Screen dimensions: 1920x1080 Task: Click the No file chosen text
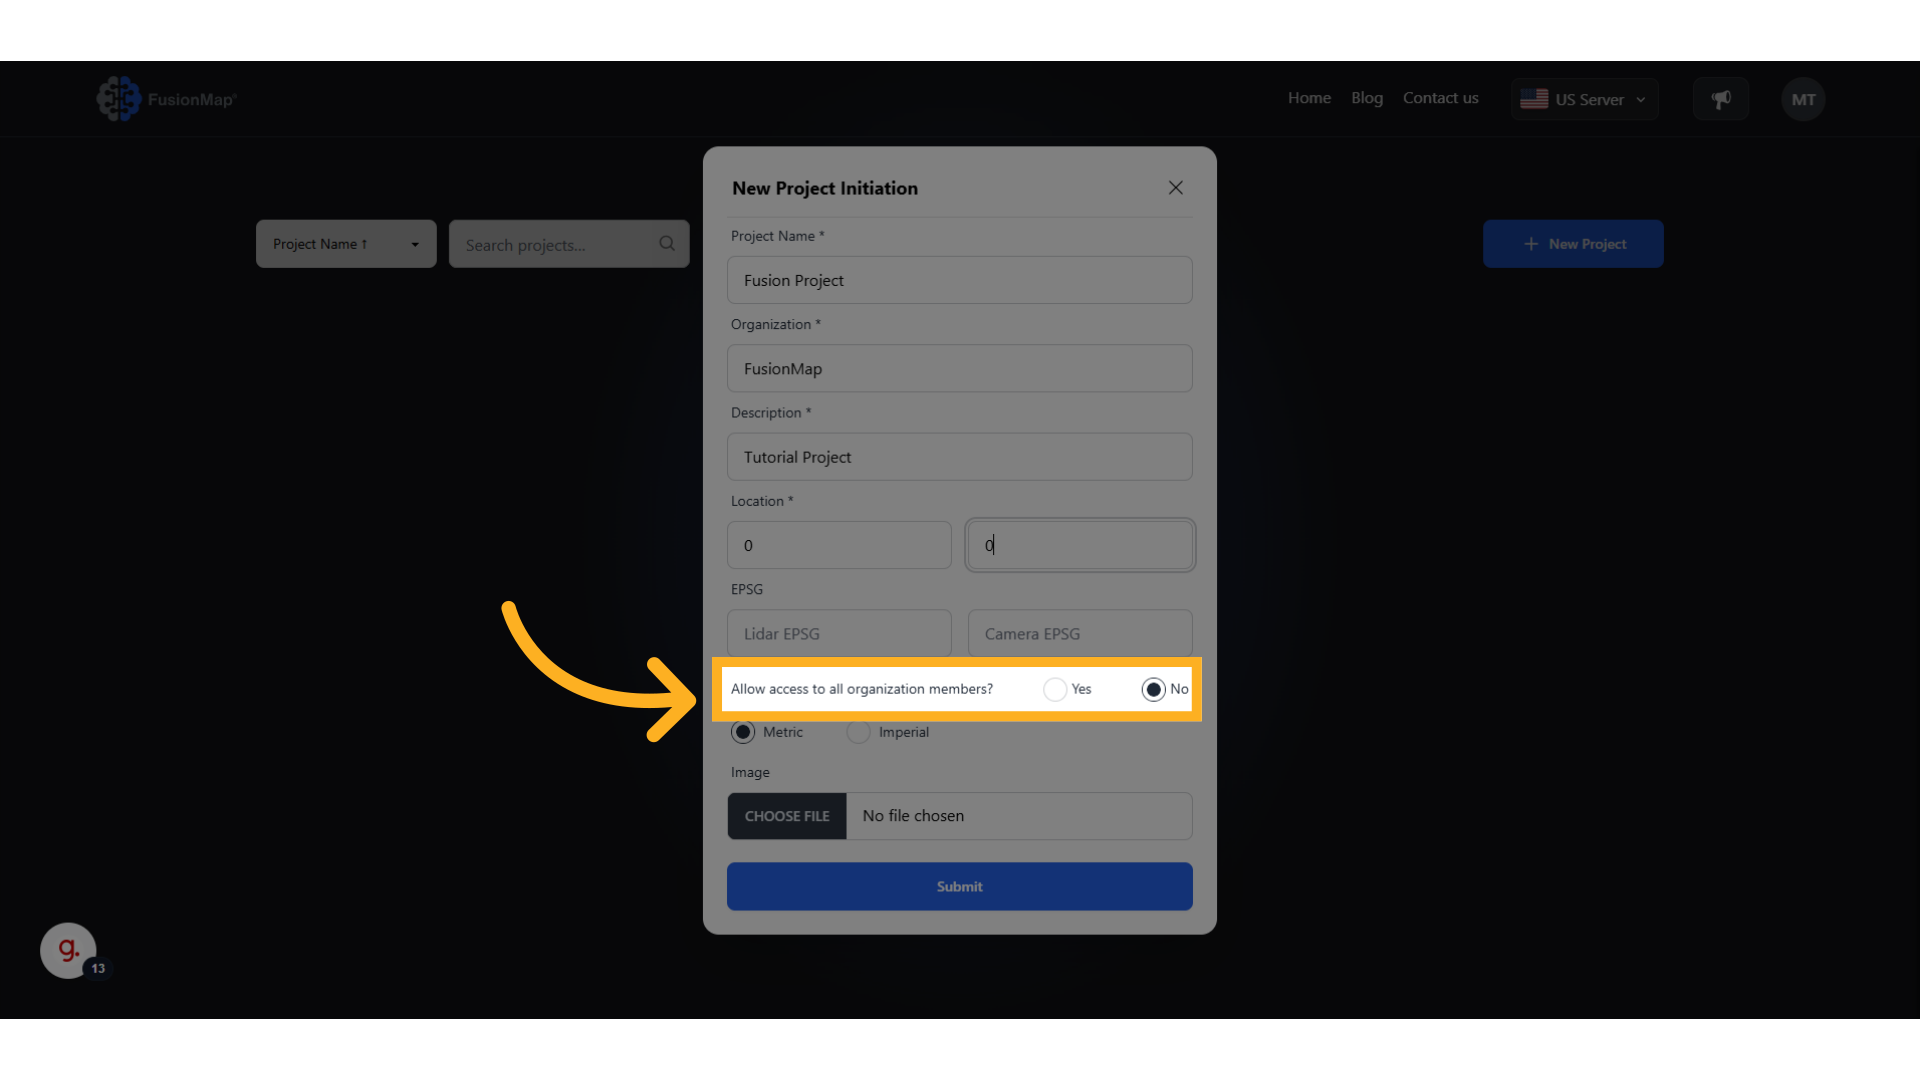[x=913, y=816]
